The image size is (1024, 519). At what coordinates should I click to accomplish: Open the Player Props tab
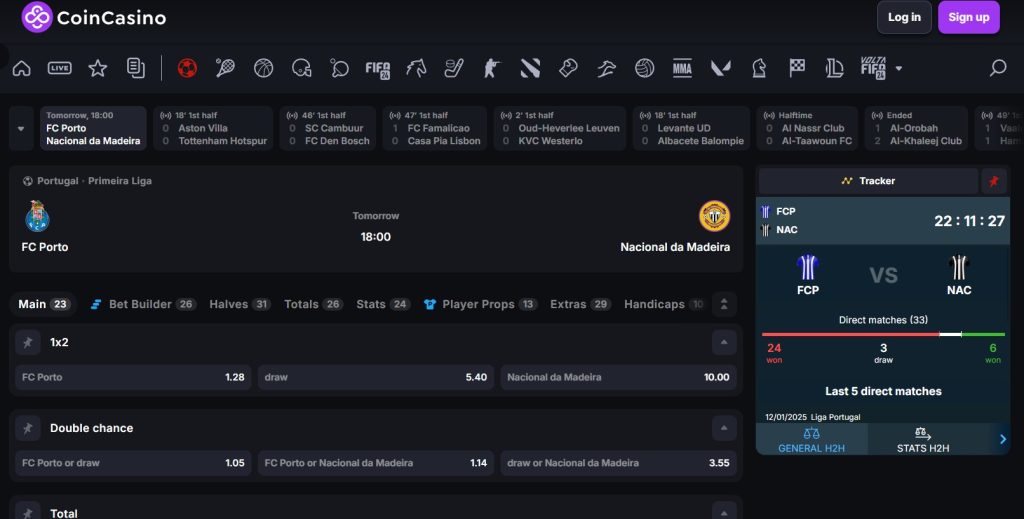click(x=480, y=304)
